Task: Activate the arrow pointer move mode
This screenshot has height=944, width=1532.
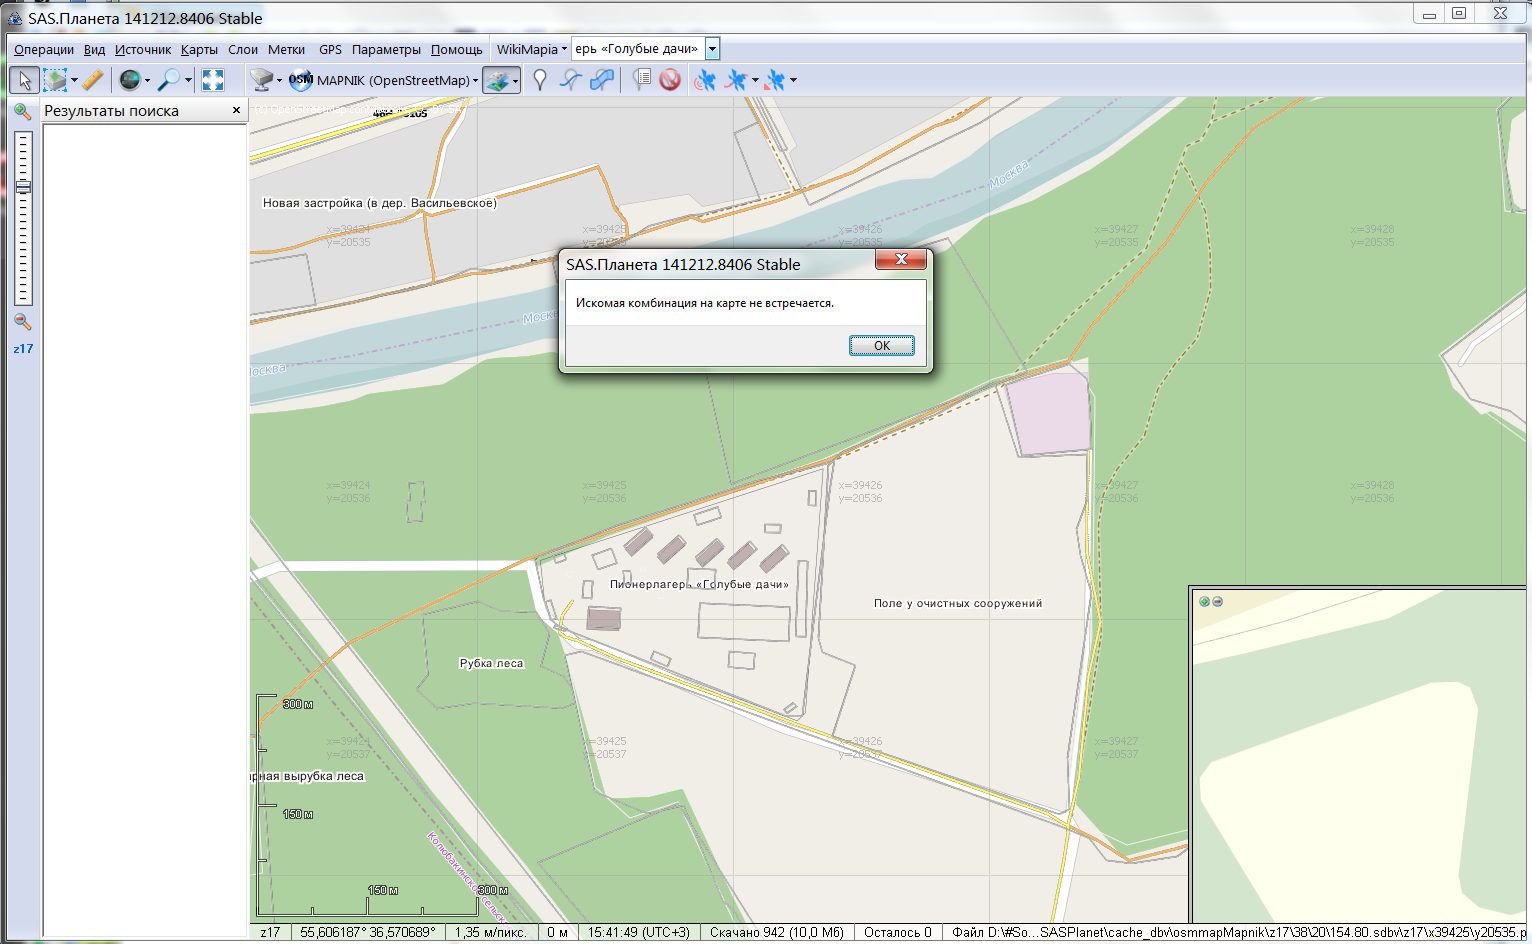Action: tap(24, 80)
